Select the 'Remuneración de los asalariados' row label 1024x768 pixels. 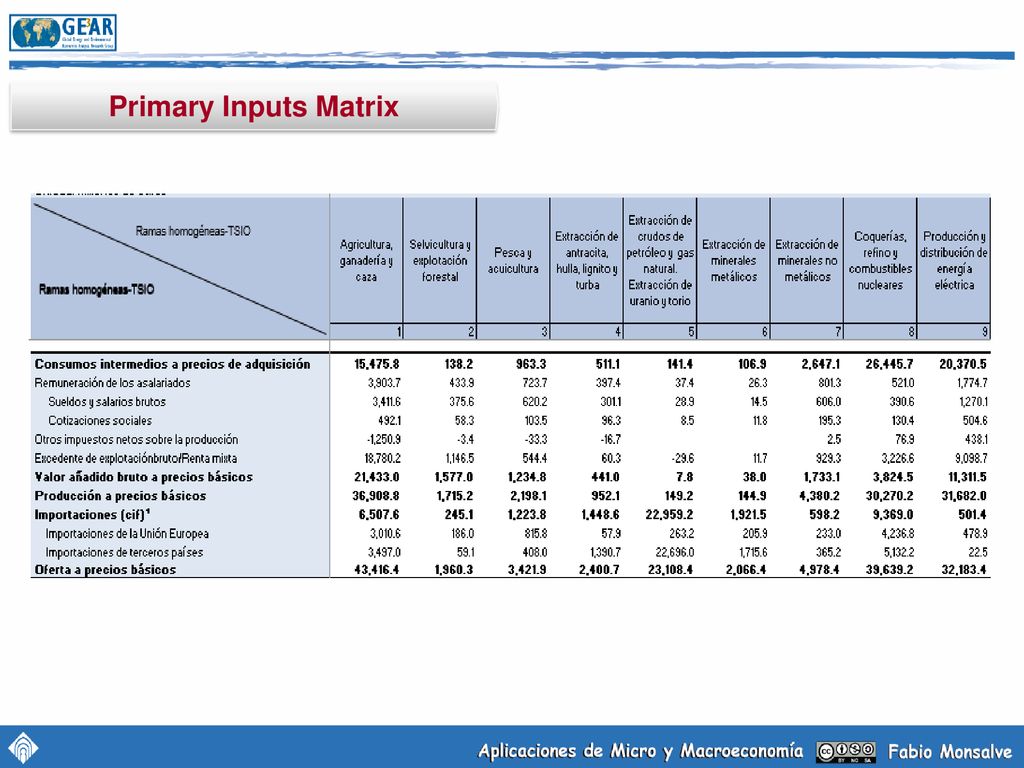pyautogui.click(x=112, y=383)
